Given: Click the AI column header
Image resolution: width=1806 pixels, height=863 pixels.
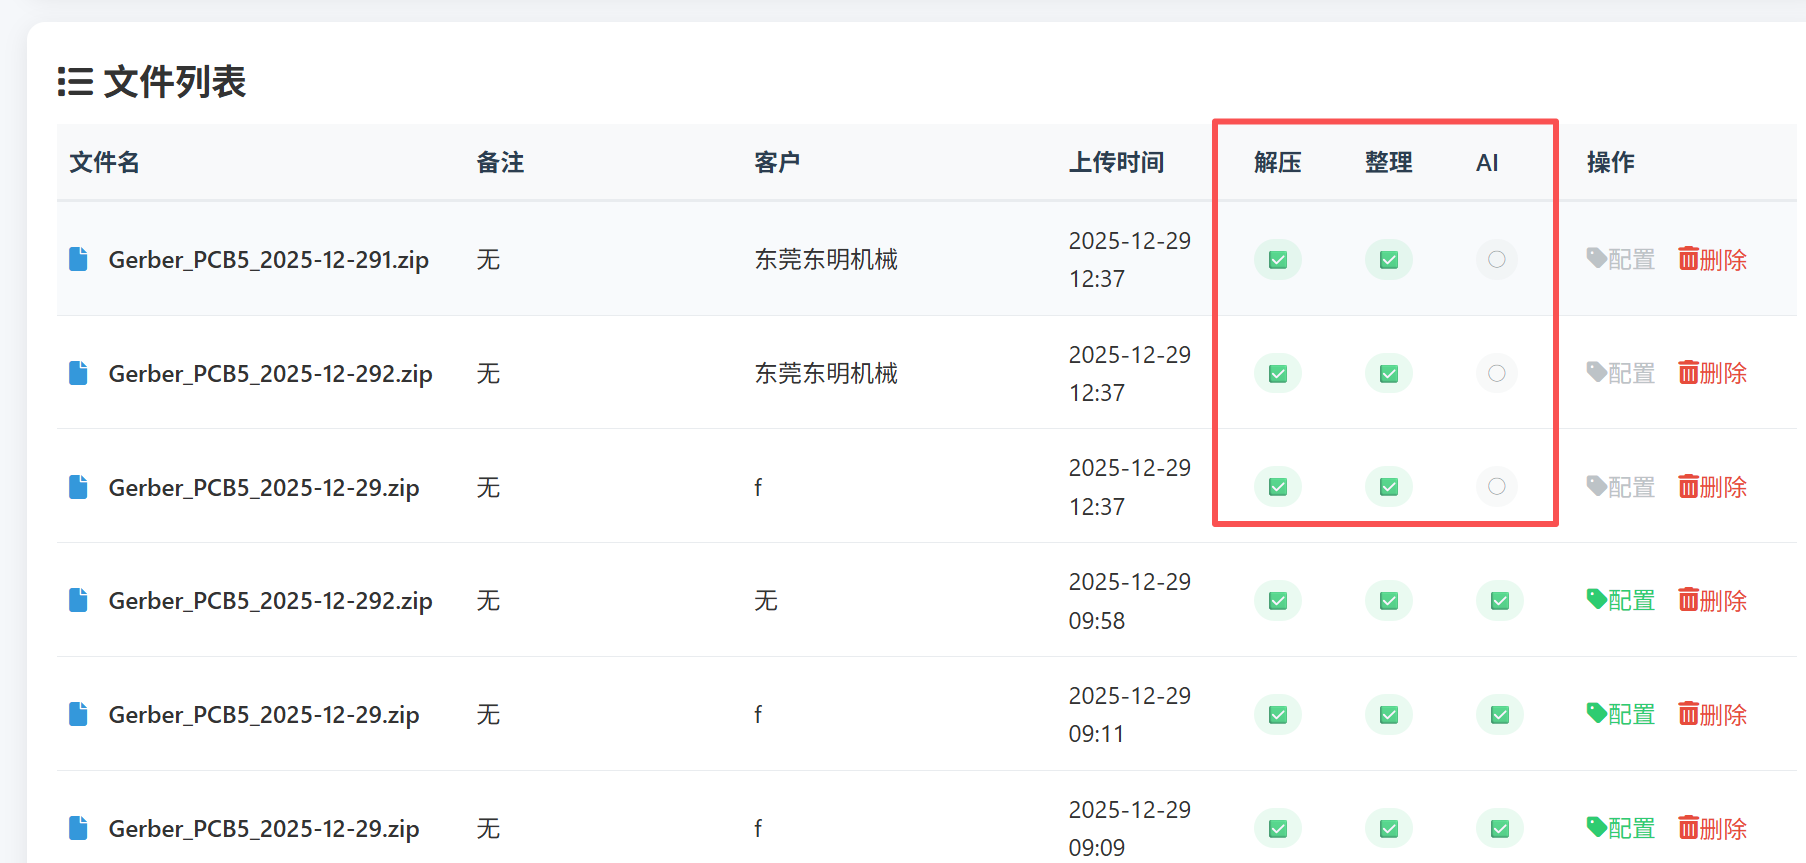Looking at the screenshot, I should [1487, 162].
